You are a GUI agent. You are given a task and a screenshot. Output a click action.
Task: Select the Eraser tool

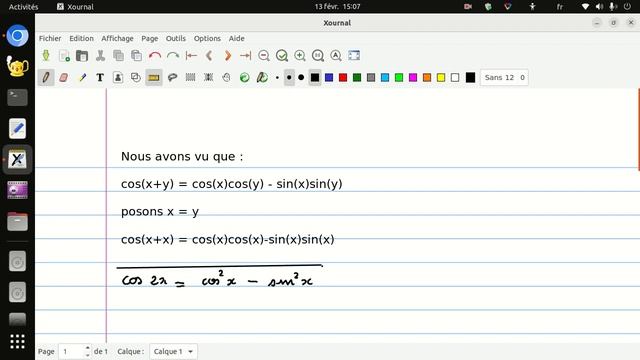point(64,78)
